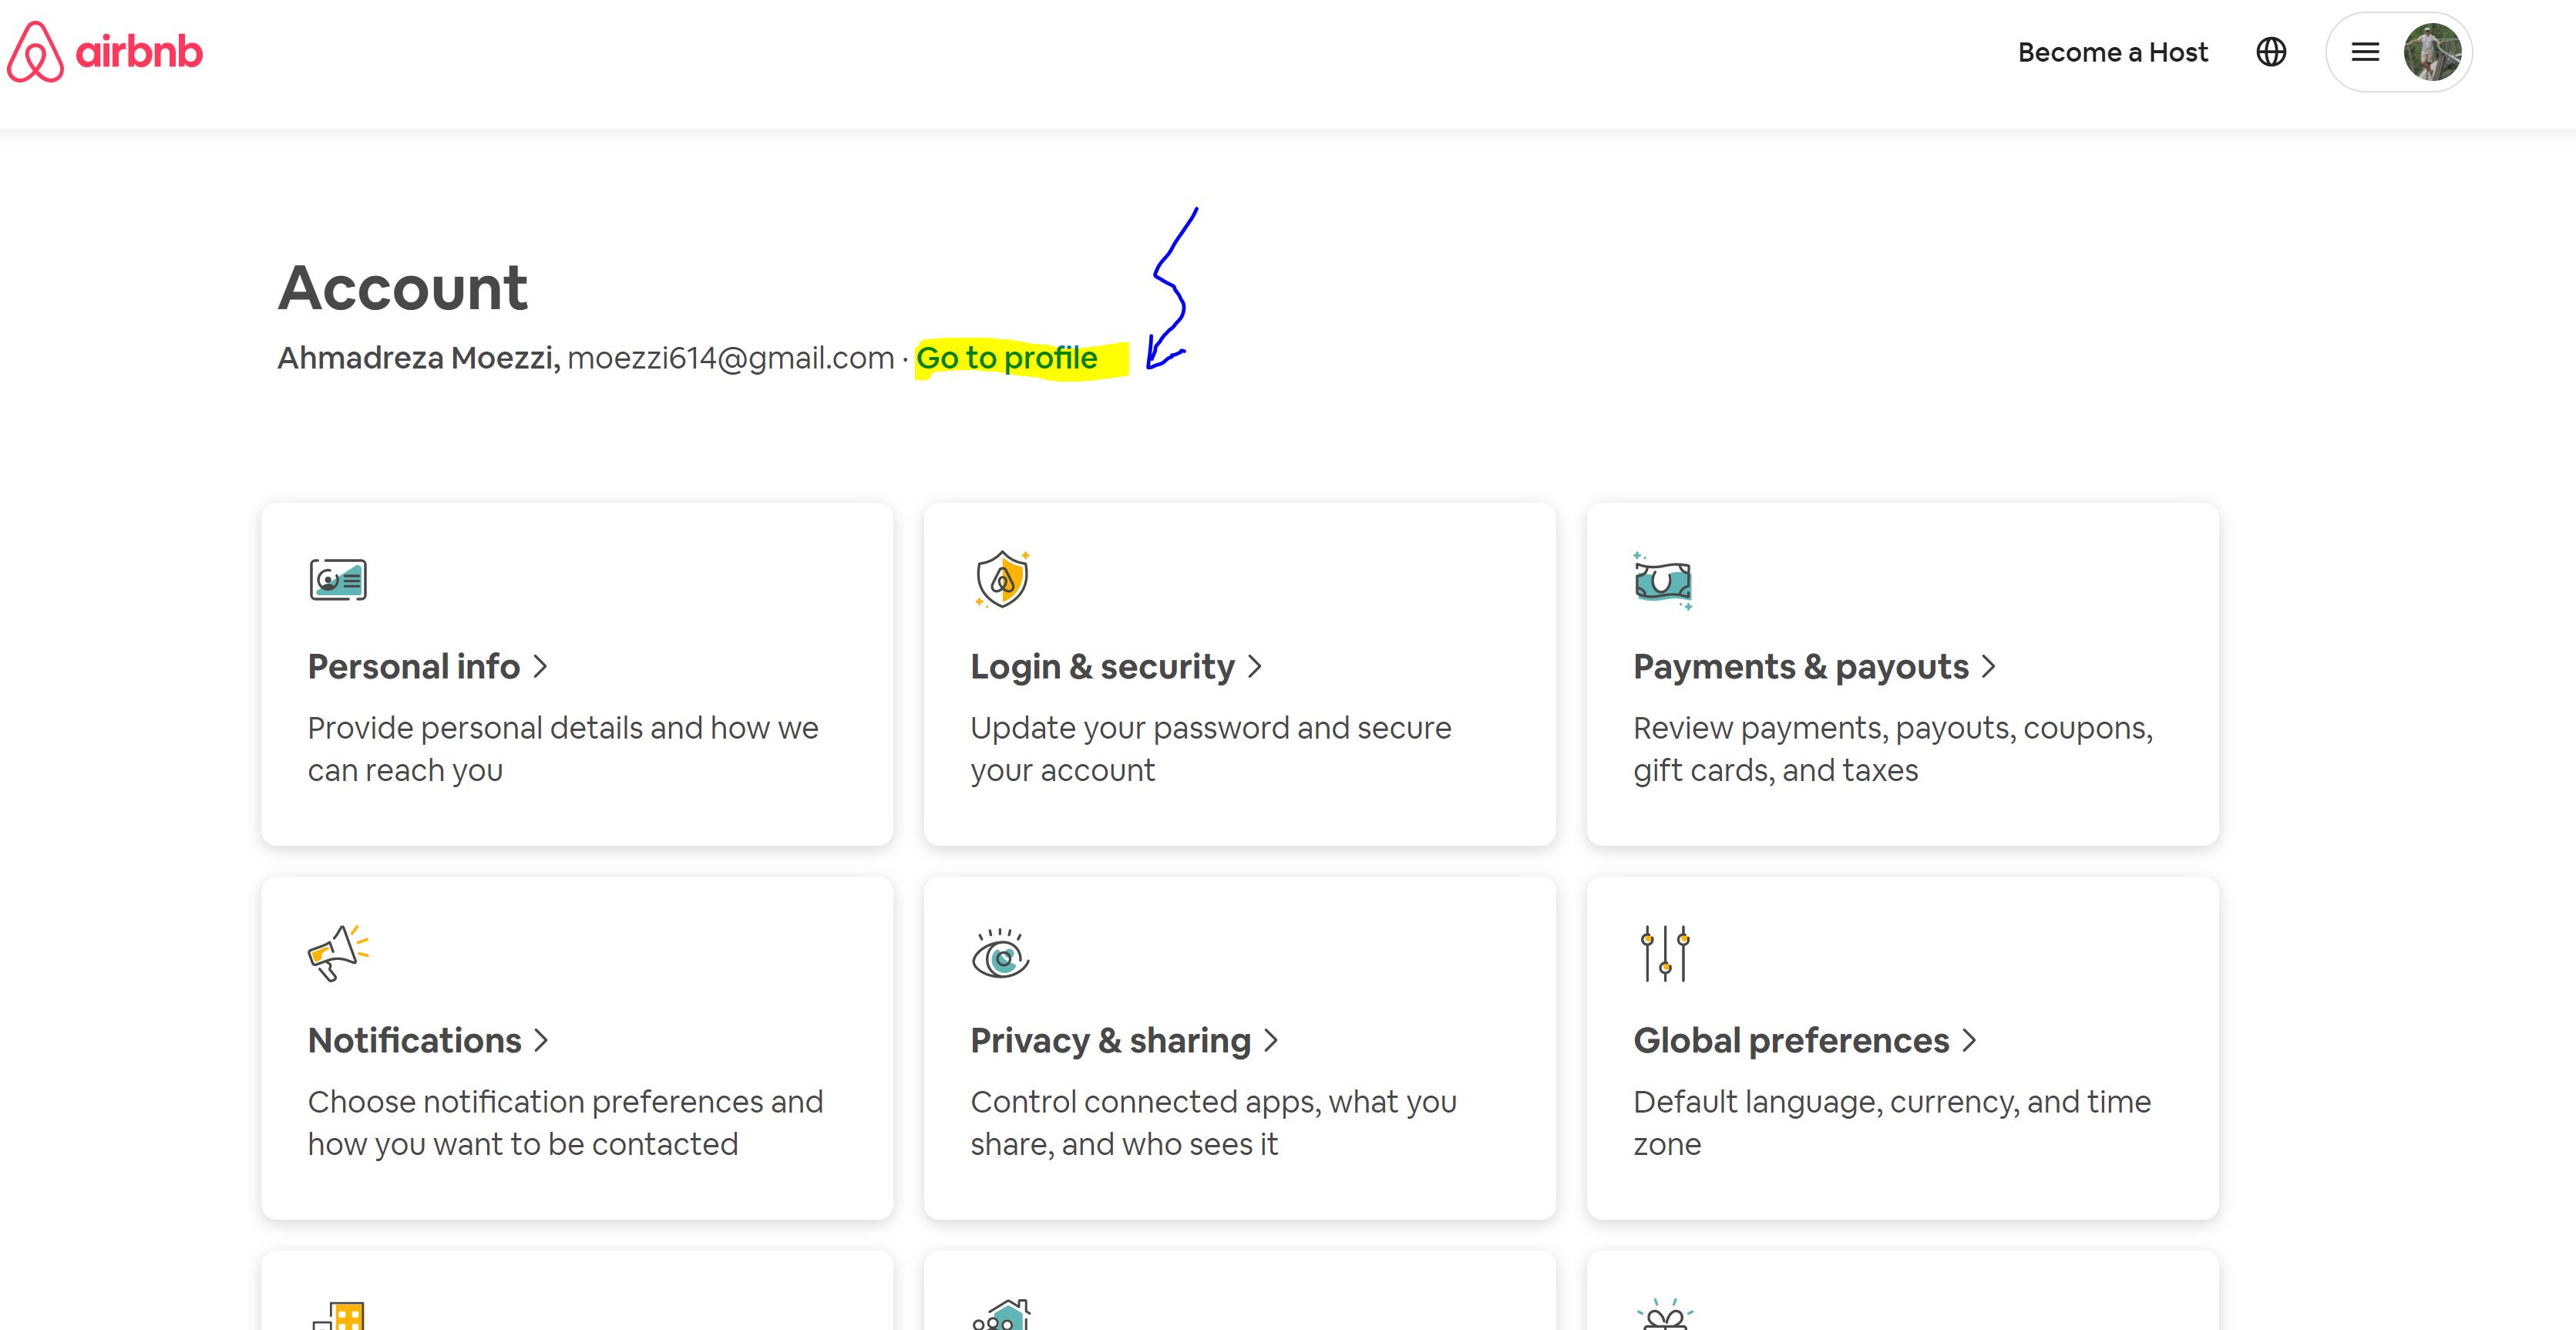Screen dimensions: 2576x1330
Task: Expand chevron next to Login & security
Action: pyautogui.click(x=1255, y=667)
